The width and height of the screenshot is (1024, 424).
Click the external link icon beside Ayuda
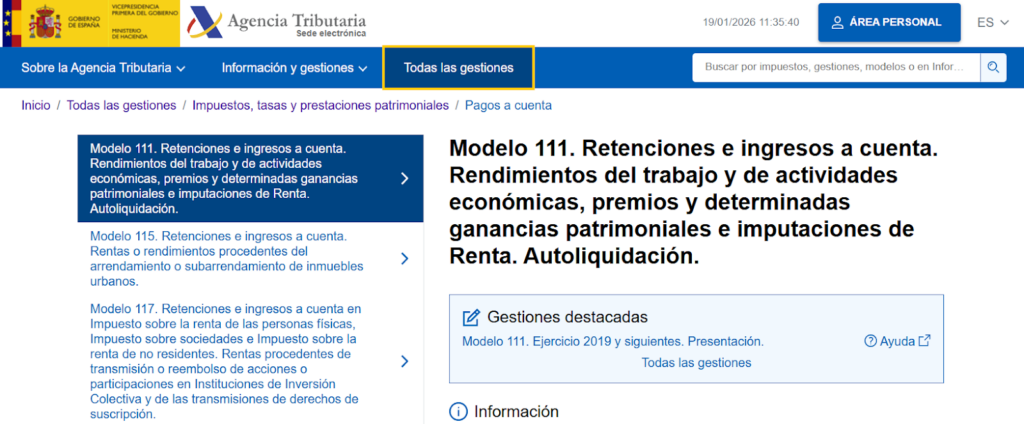(925, 341)
